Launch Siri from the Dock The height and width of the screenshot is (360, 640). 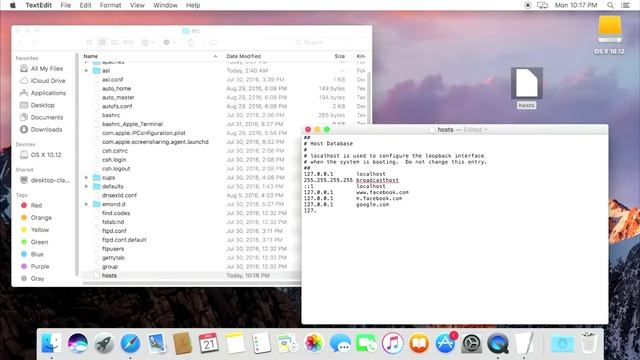coord(78,343)
